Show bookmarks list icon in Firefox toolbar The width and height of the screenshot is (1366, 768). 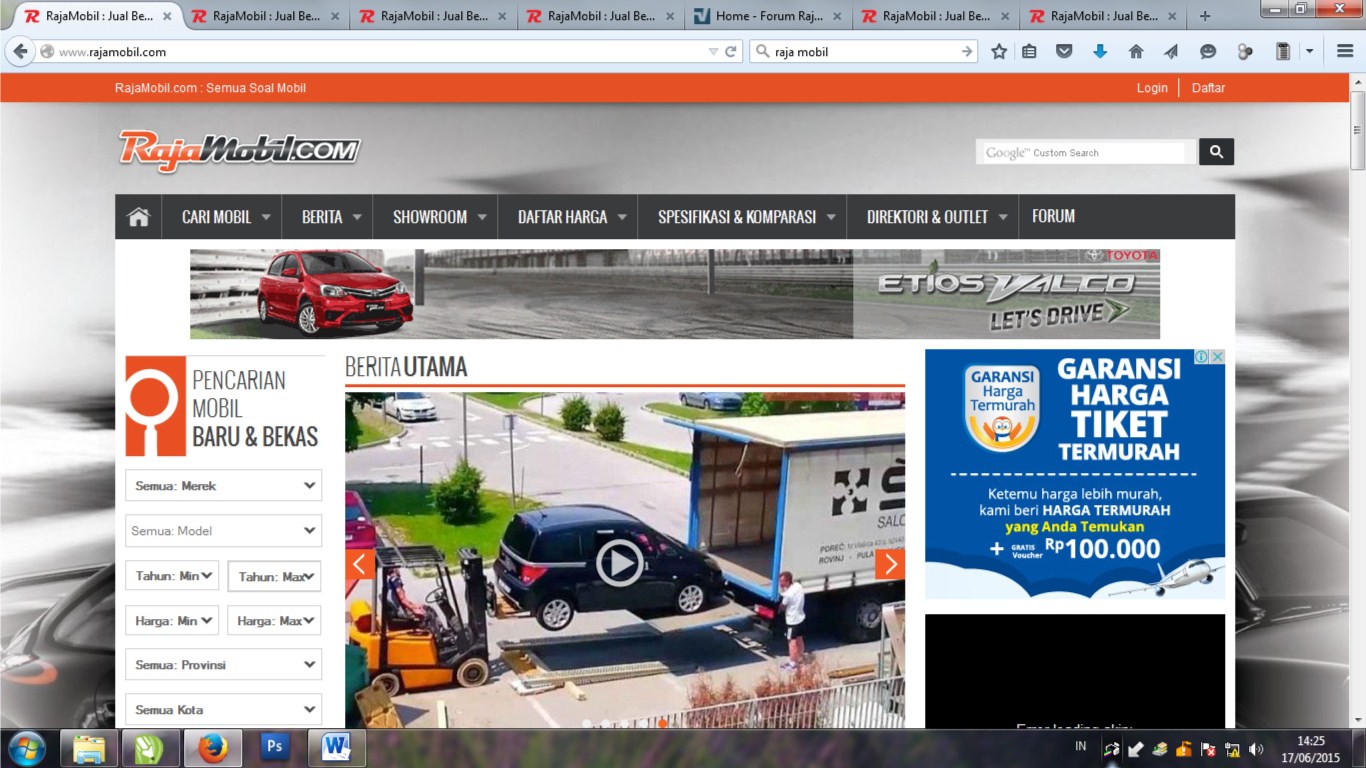(1029, 52)
